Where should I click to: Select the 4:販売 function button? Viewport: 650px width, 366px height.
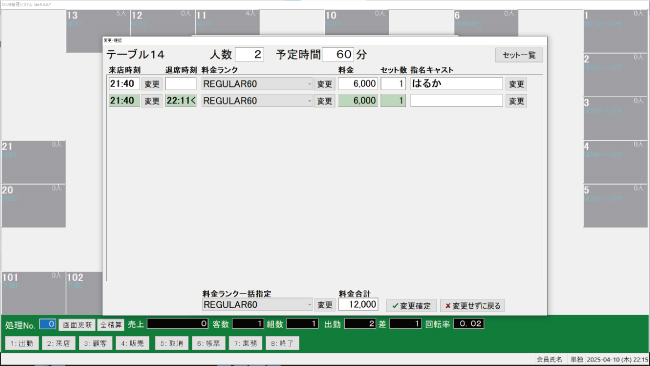(132, 343)
